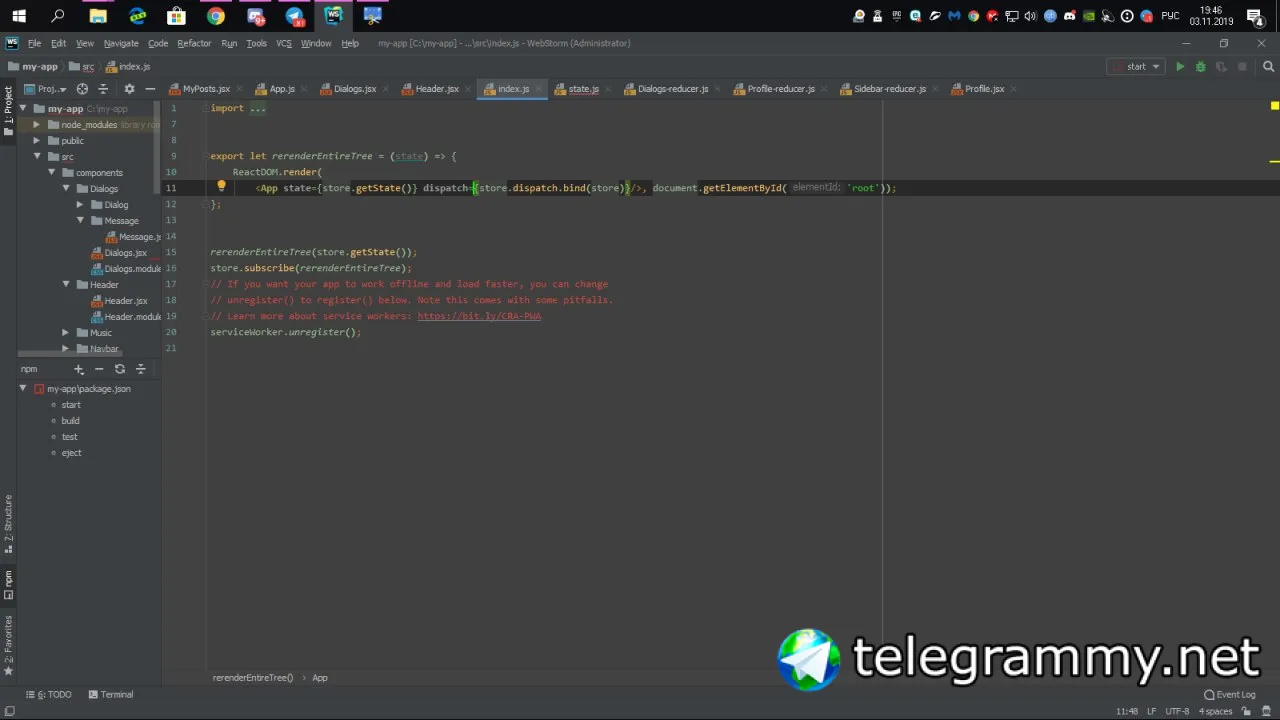Viewport: 1280px width, 720px height.
Task: Click the yellow intention lightbulb on line 11
Action: (x=221, y=186)
